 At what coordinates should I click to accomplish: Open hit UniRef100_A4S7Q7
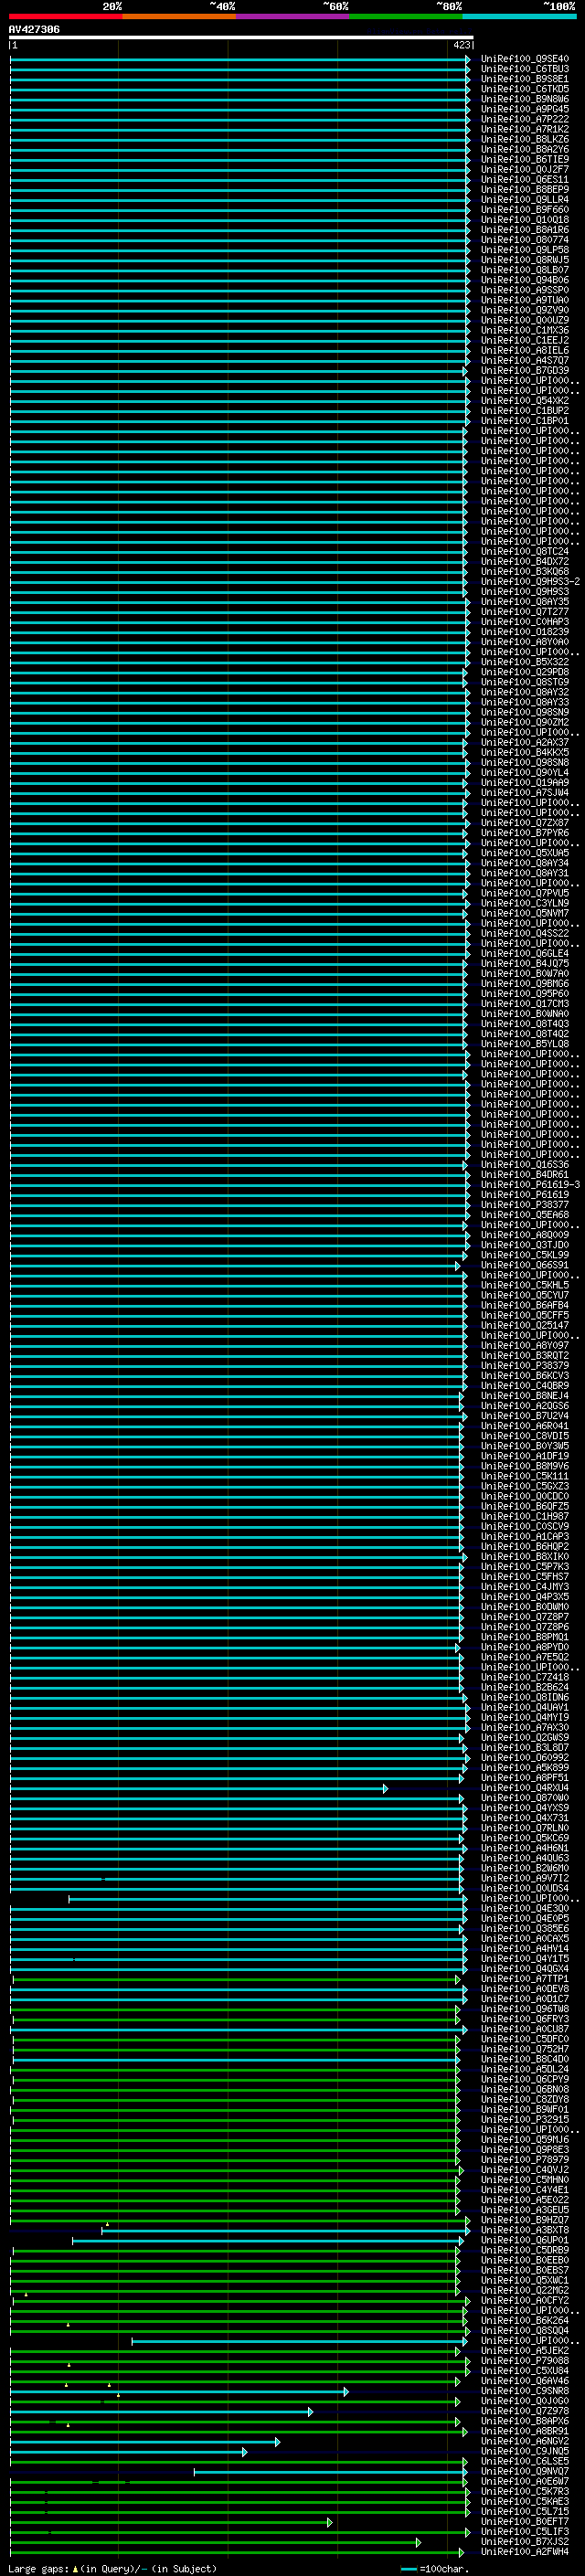pyautogui.click(x=525, y=360)
